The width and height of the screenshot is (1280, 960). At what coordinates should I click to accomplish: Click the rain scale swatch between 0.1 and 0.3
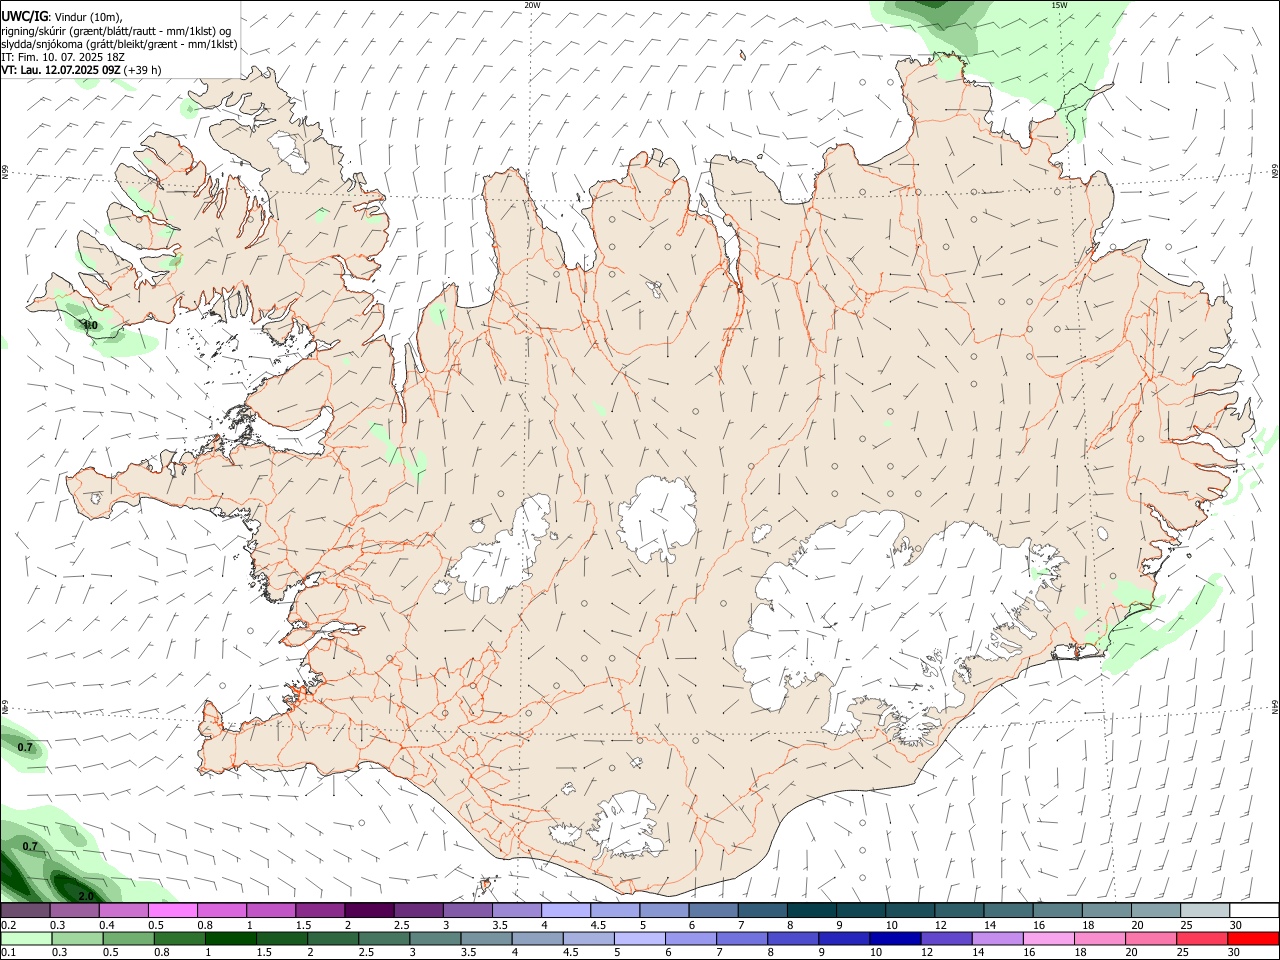(x=25, y=938)
